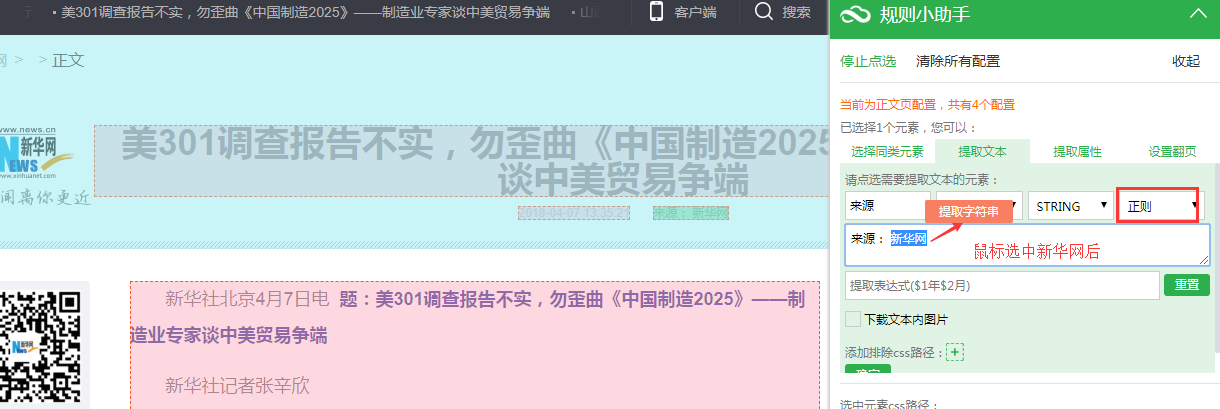This screenshot has width=1220, height=409.
Task: Click the 提取表达式 input field
Action: (1002, 285)
